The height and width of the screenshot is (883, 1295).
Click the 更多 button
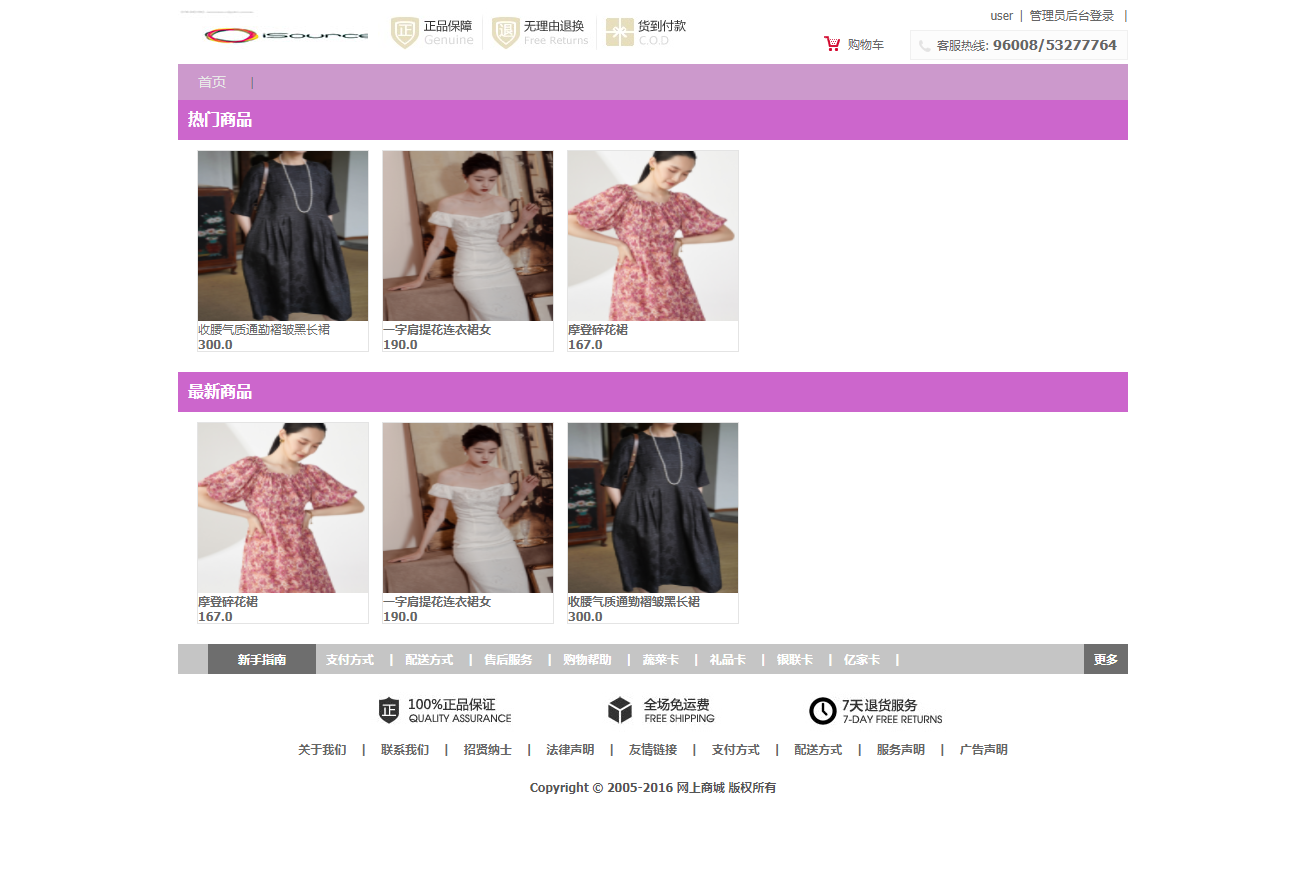point(1105,660)
